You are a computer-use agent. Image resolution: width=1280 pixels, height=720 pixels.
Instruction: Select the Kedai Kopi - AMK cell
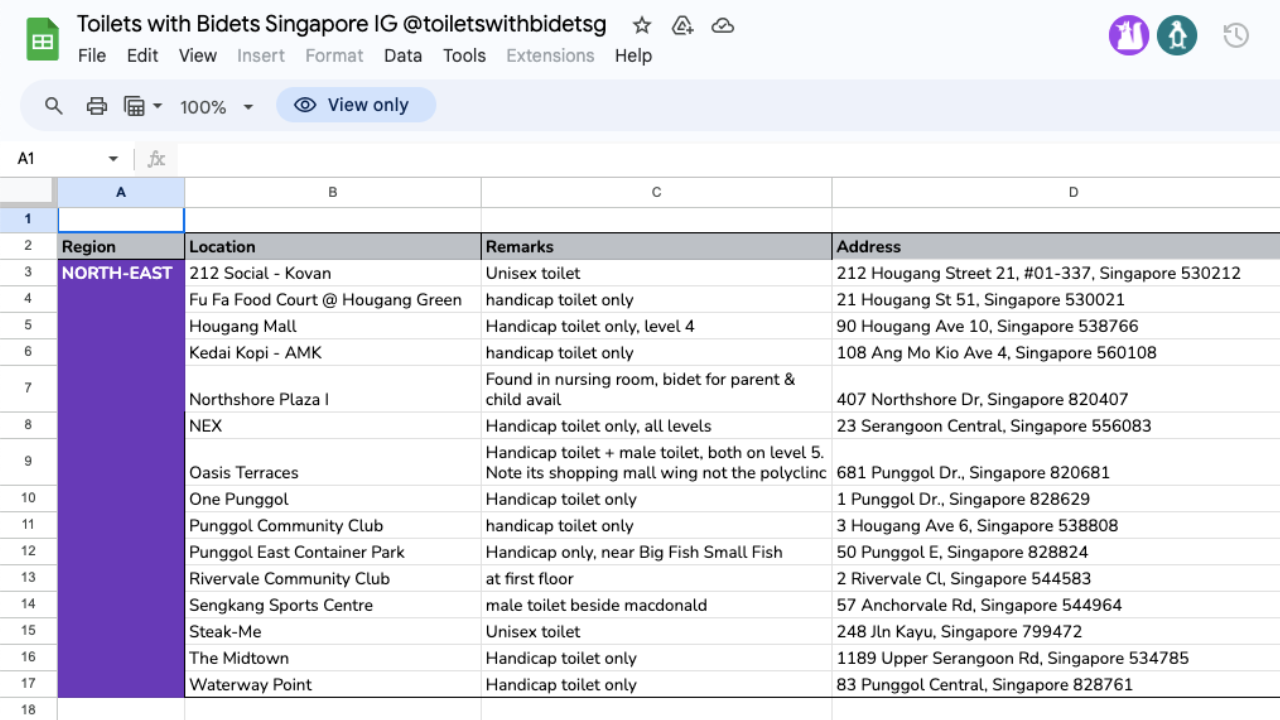[333, 352]
